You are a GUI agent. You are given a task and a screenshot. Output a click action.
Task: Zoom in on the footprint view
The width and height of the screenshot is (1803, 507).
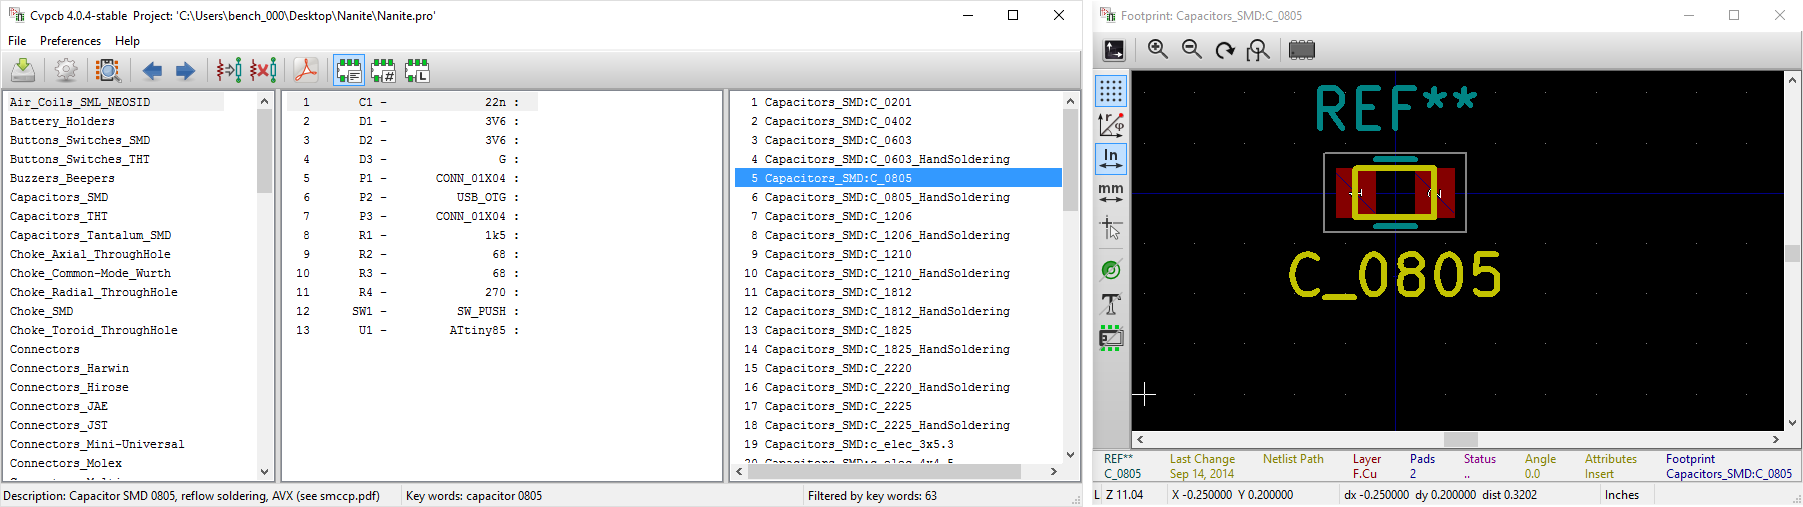coord(1158,50)
